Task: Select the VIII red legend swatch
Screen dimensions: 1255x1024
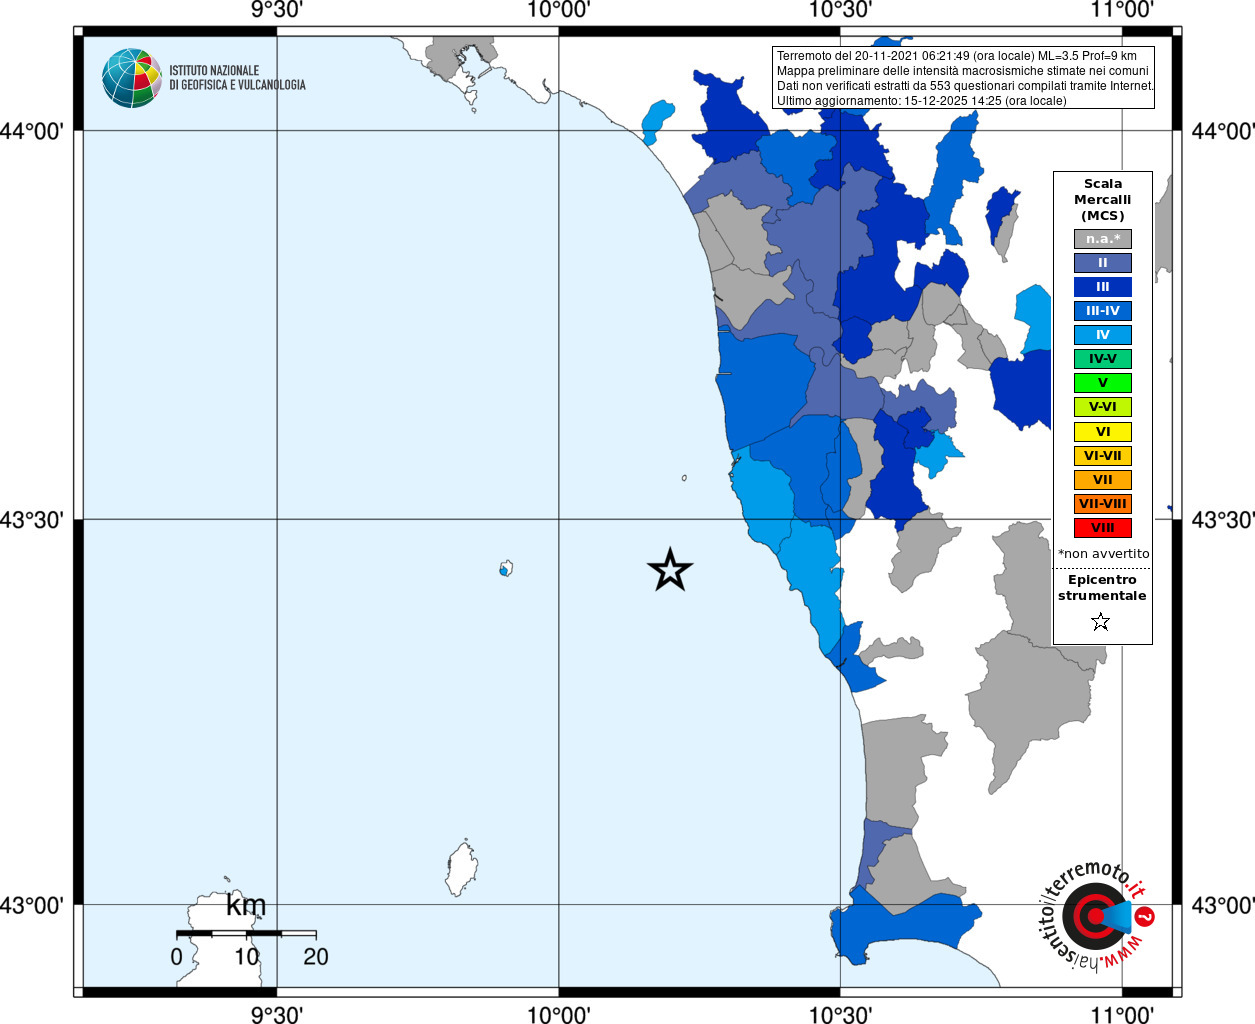Action: click(1103, 528)
